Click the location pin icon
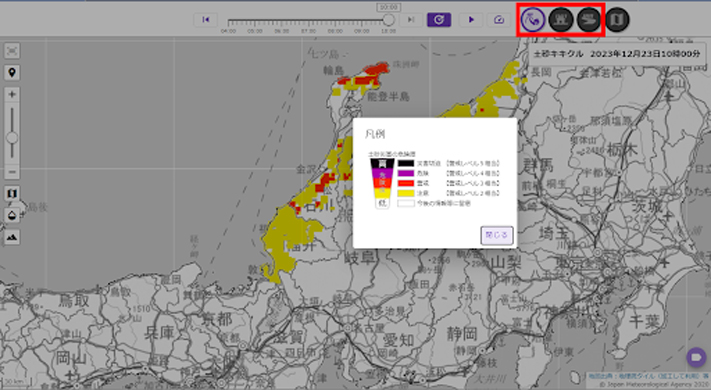Image resolution: width=711 pixels, height=390 pixels. click(x=12, y=73)
